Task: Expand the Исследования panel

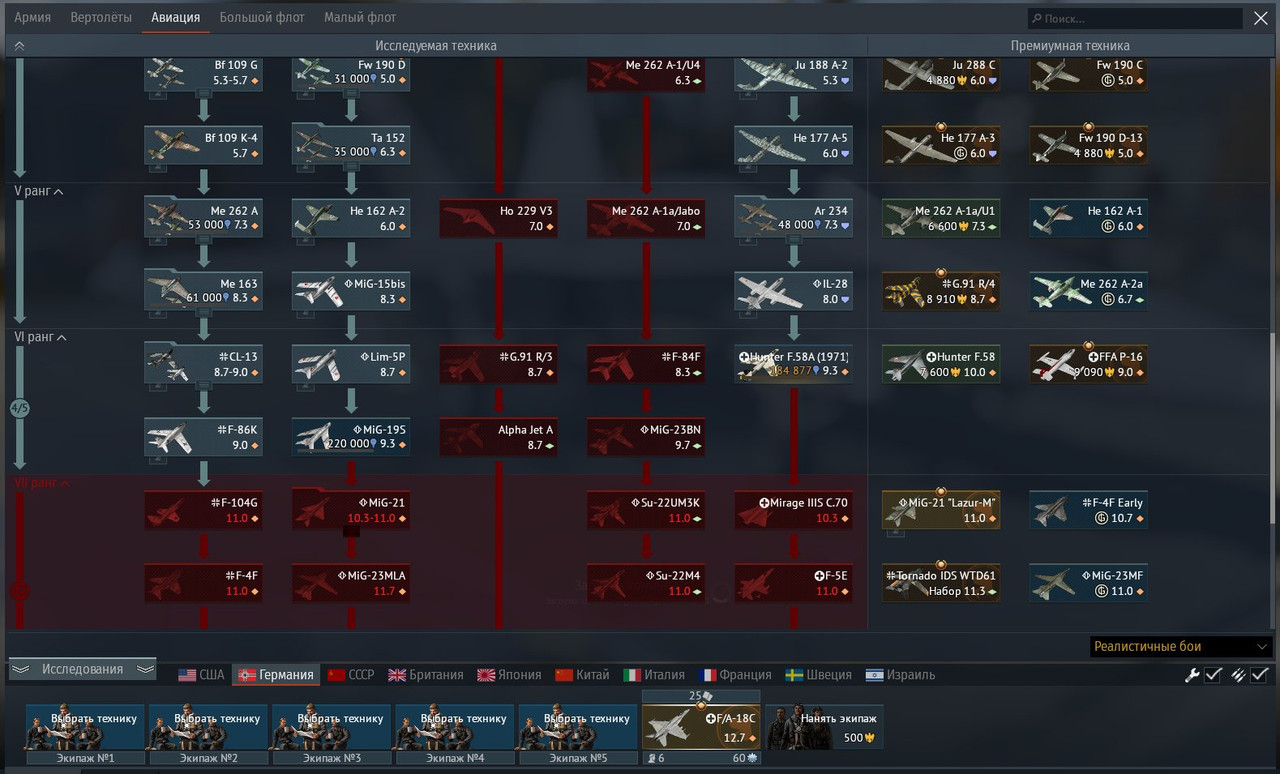Action: 82,669
